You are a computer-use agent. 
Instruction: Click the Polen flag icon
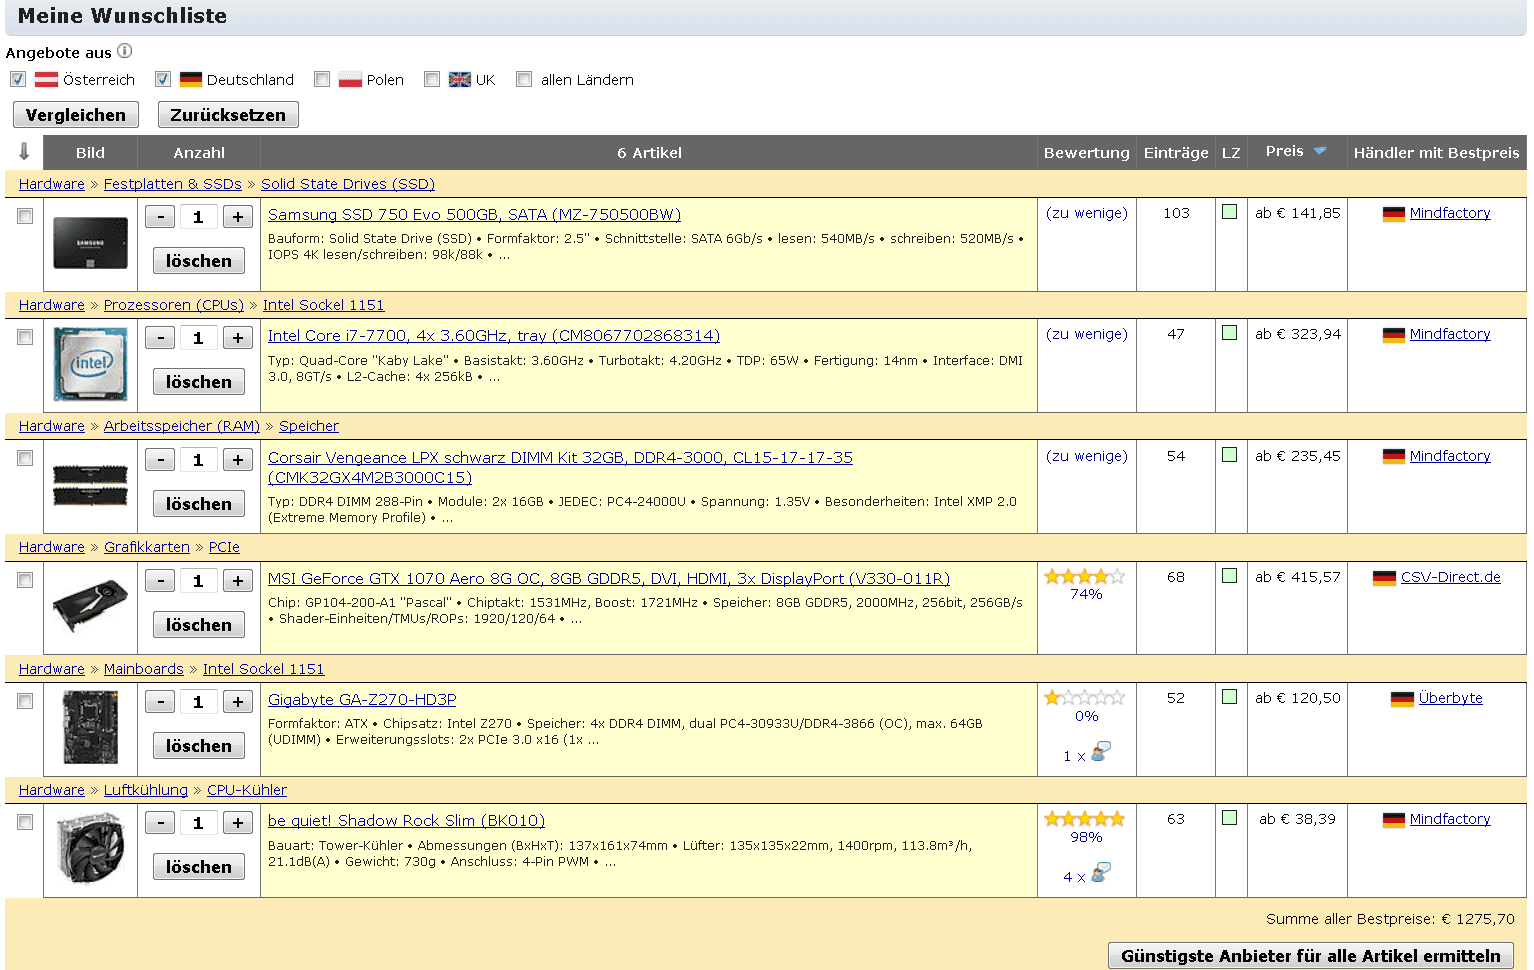[350, 80]
